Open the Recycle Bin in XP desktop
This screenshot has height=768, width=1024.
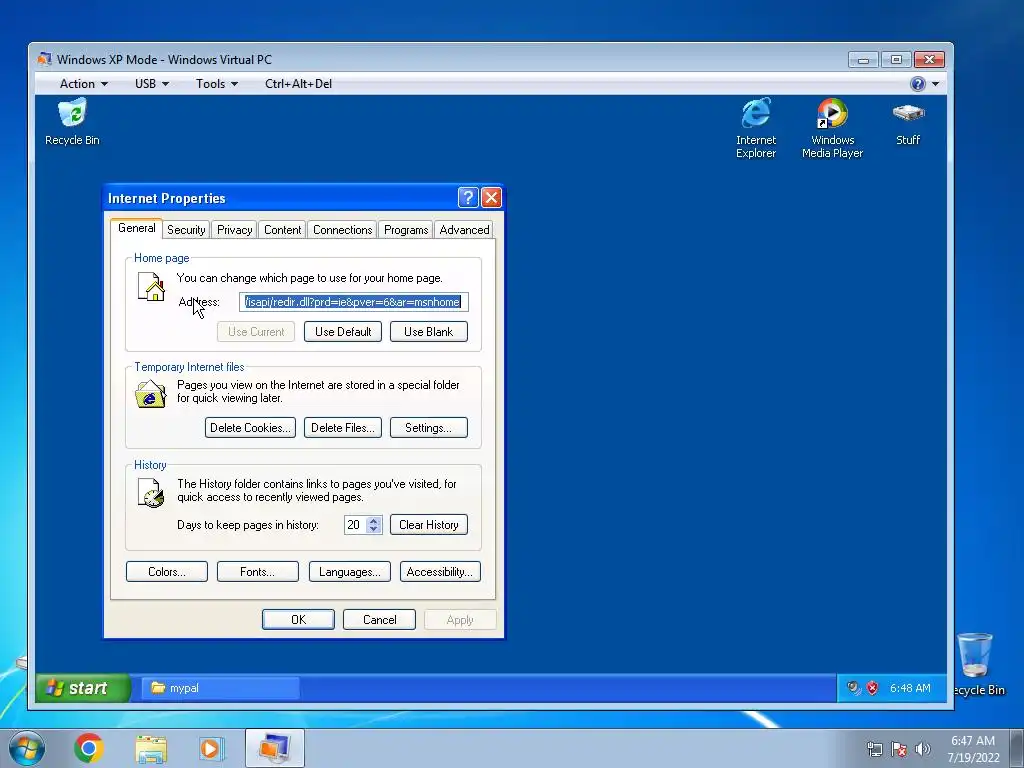pyautogui.click(x=72, y=121)
